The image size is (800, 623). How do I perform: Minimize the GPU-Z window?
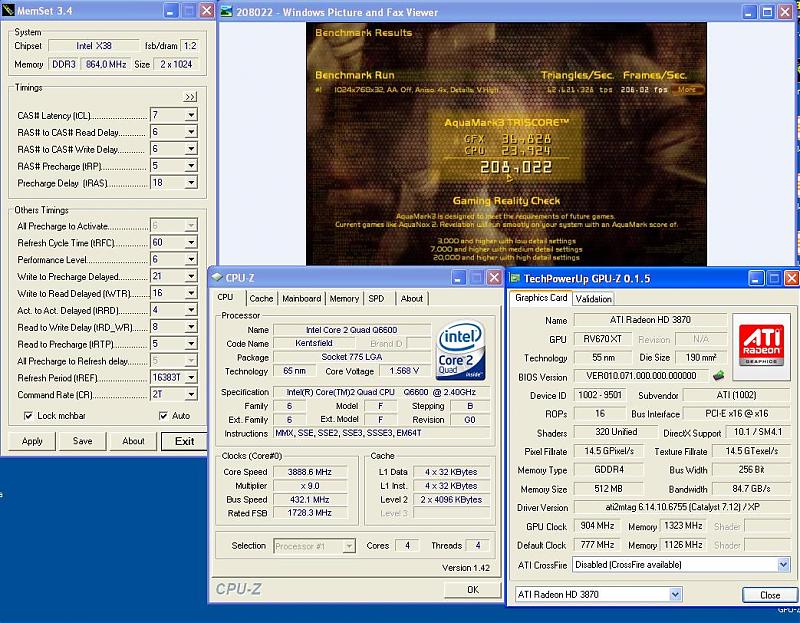[756, 278]
